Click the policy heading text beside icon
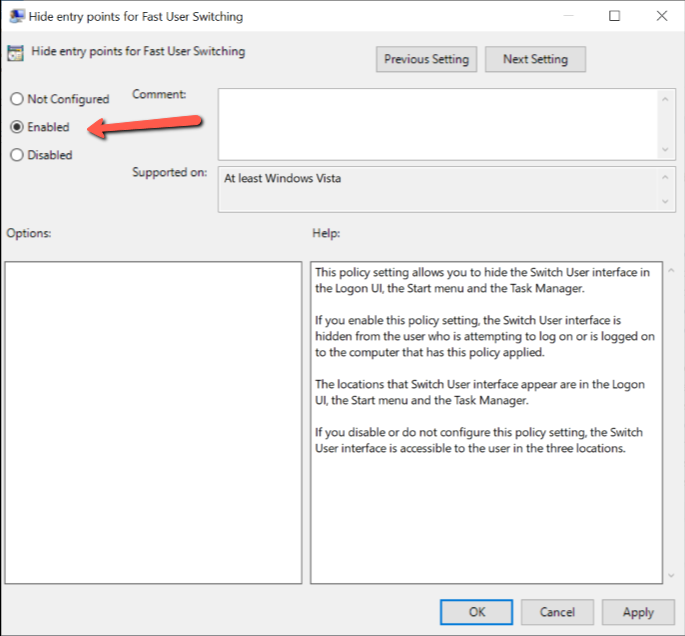This screenshot has height=636, width=685. [x=138, y=51]
